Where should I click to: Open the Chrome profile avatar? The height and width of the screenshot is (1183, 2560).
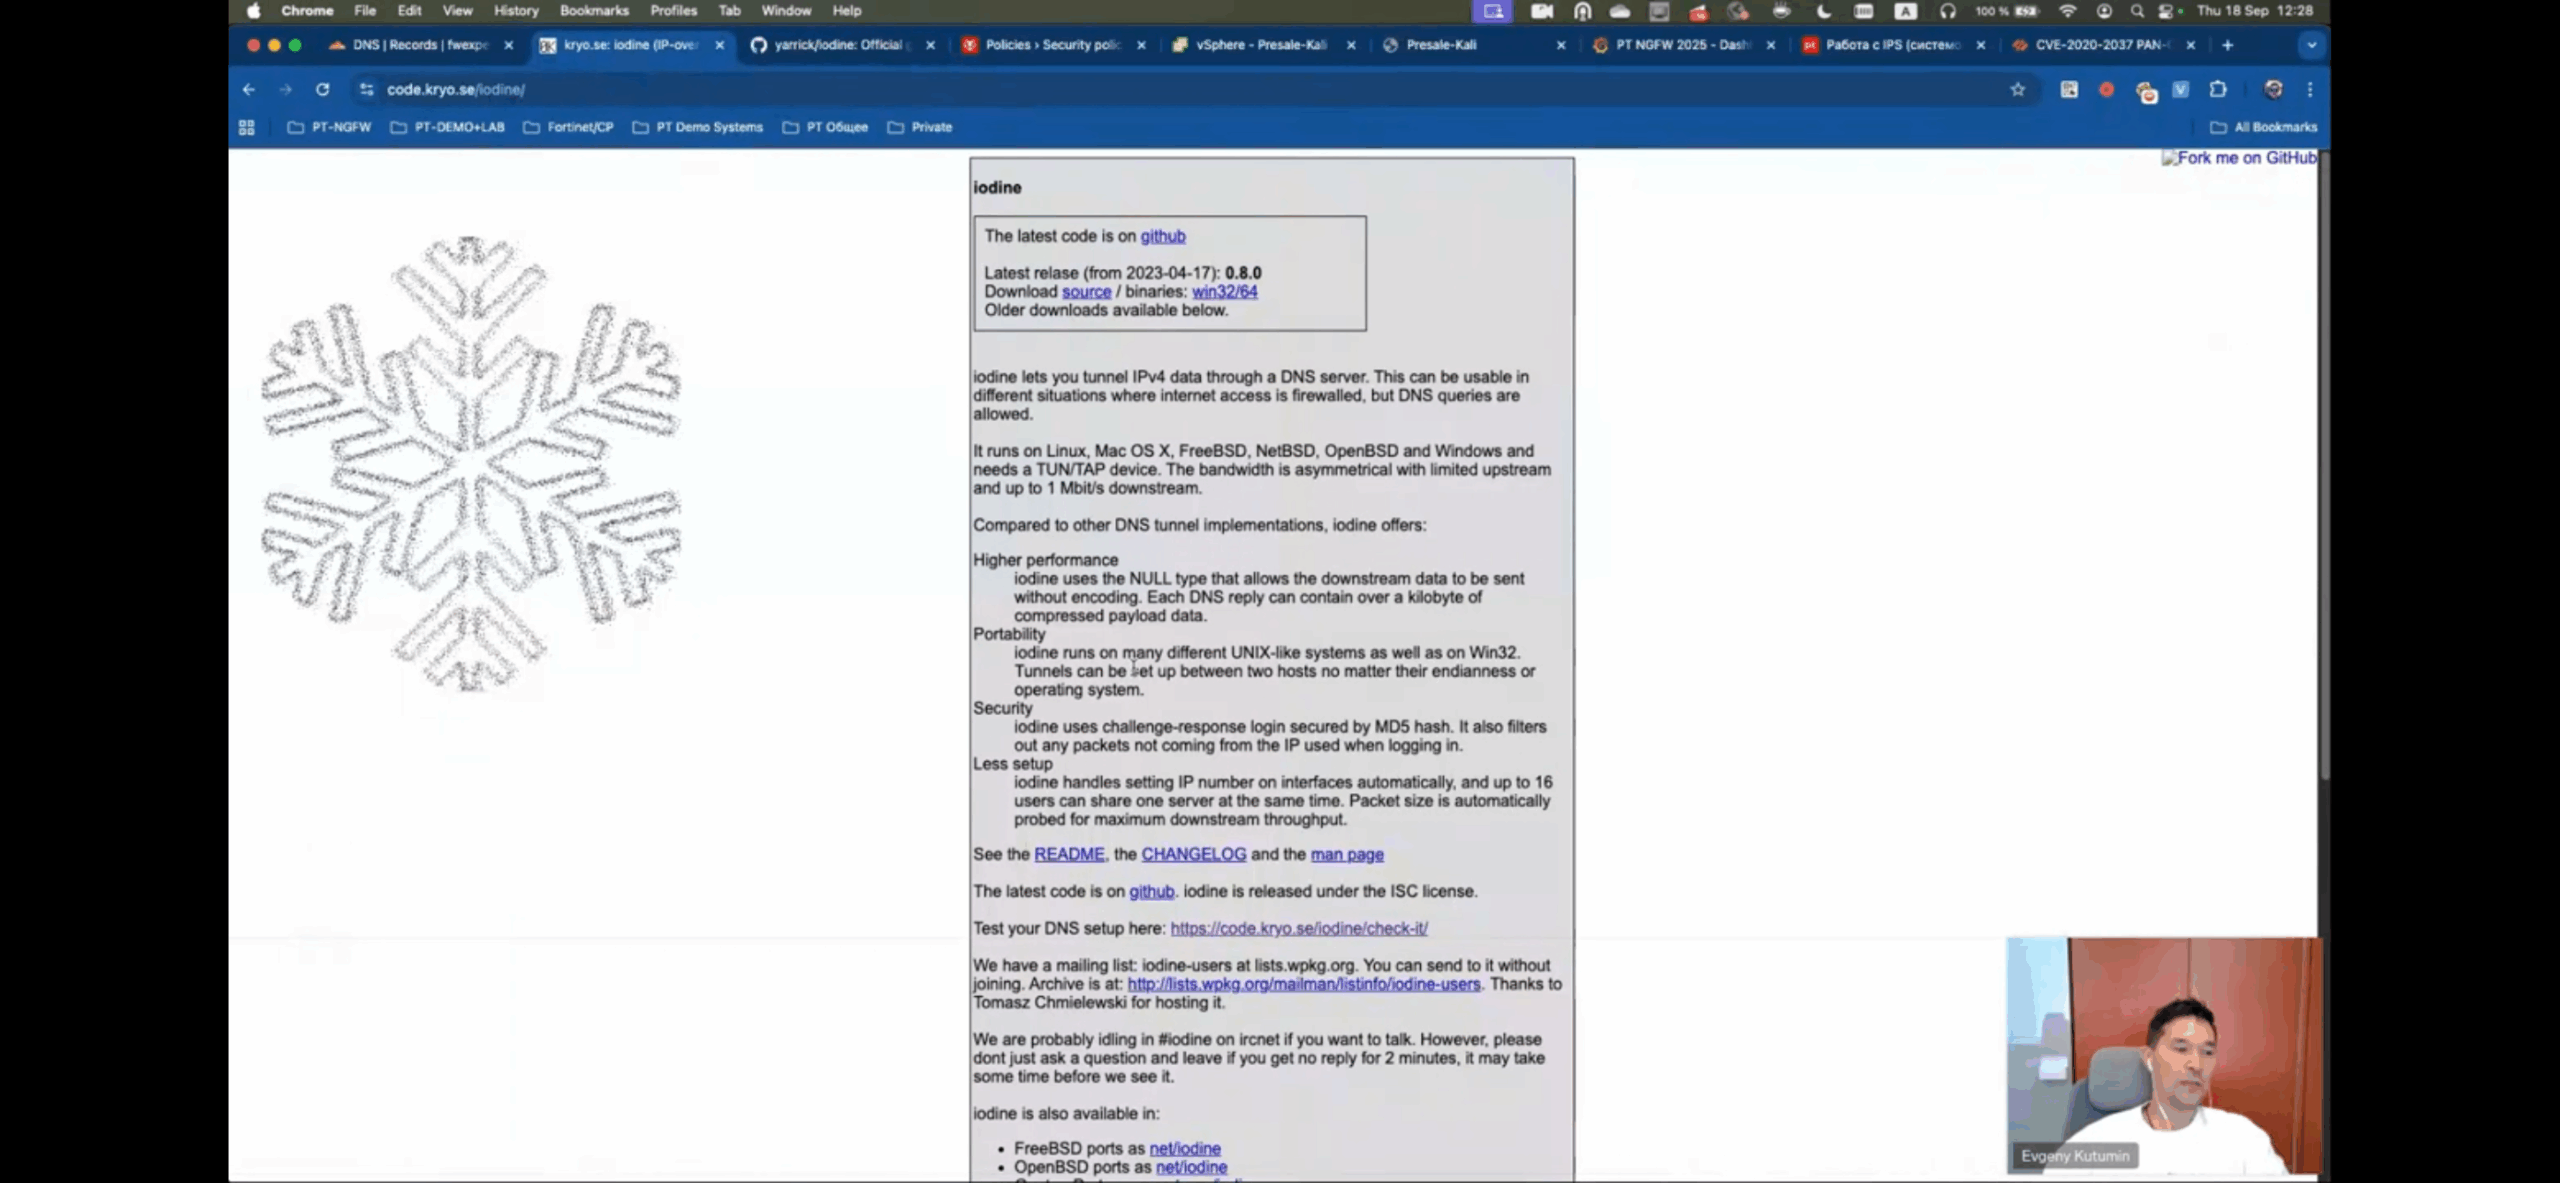coord(2273,89)
